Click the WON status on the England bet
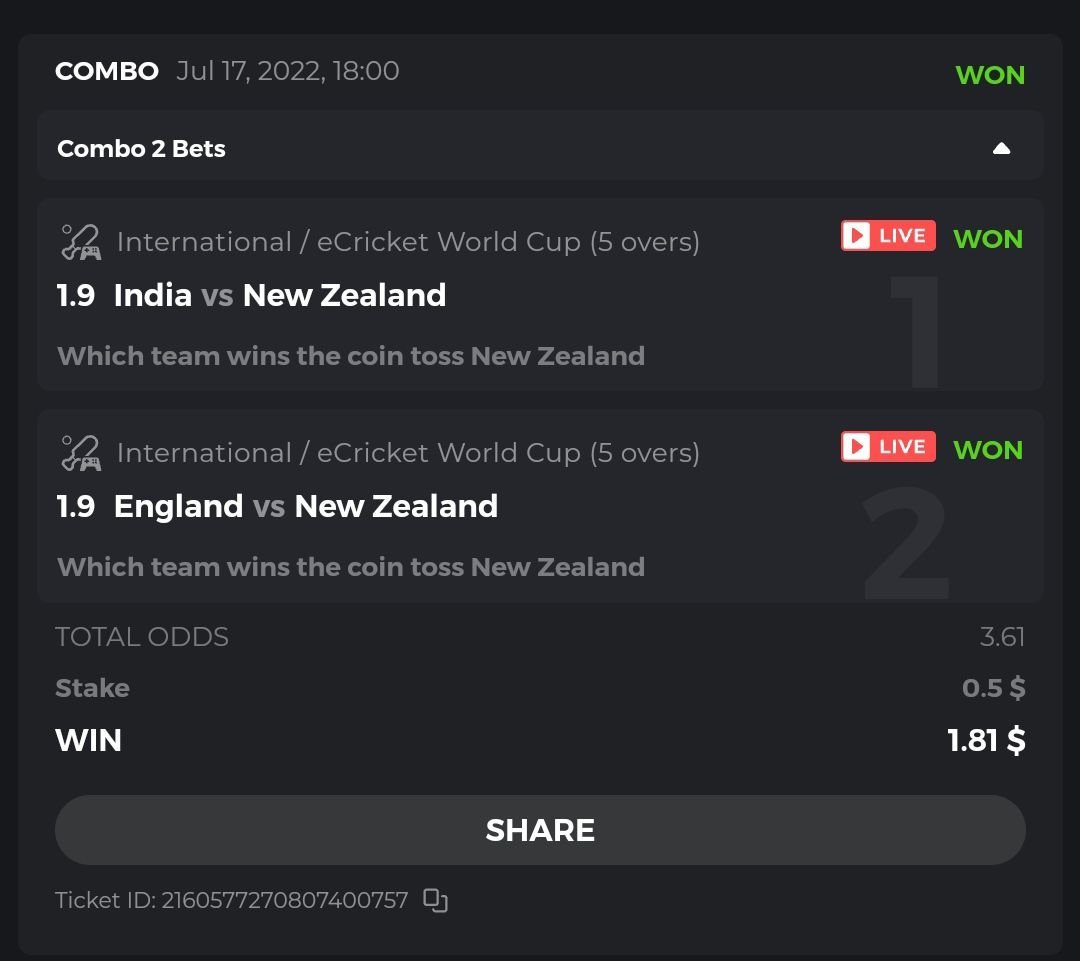 tap(988, 450)
